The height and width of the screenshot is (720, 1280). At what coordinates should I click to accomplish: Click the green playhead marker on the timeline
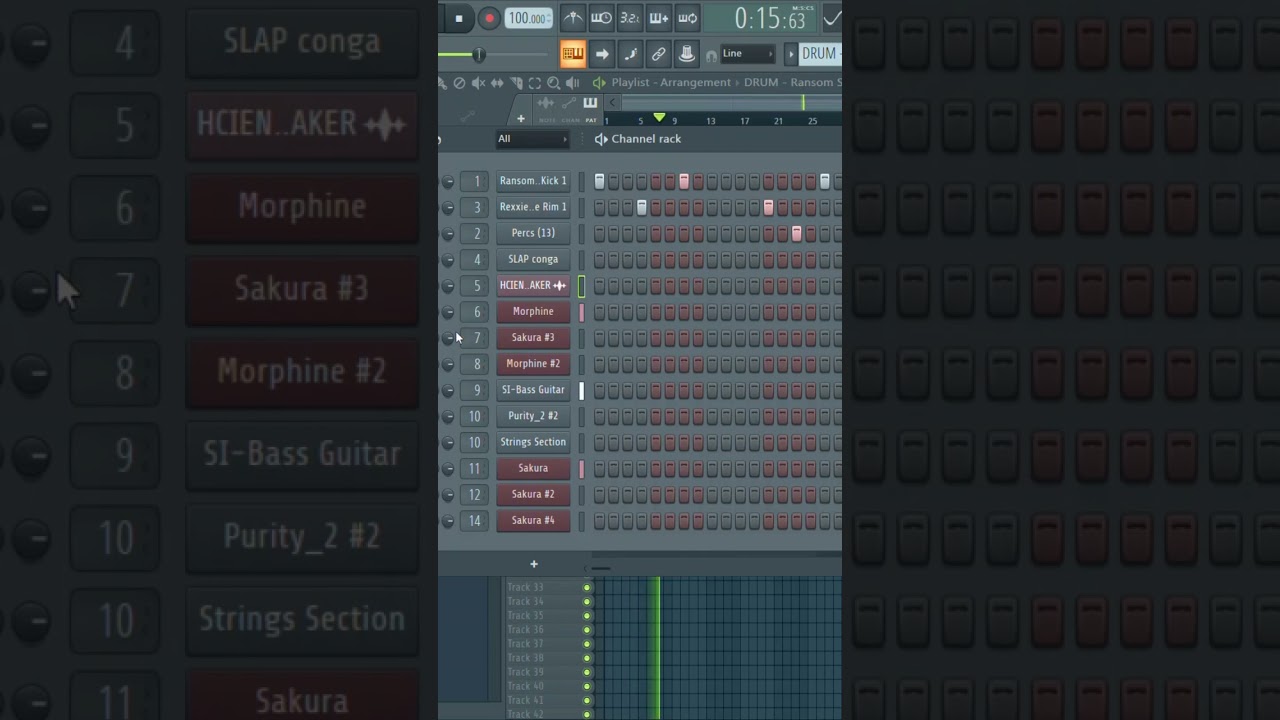(659, 118)
